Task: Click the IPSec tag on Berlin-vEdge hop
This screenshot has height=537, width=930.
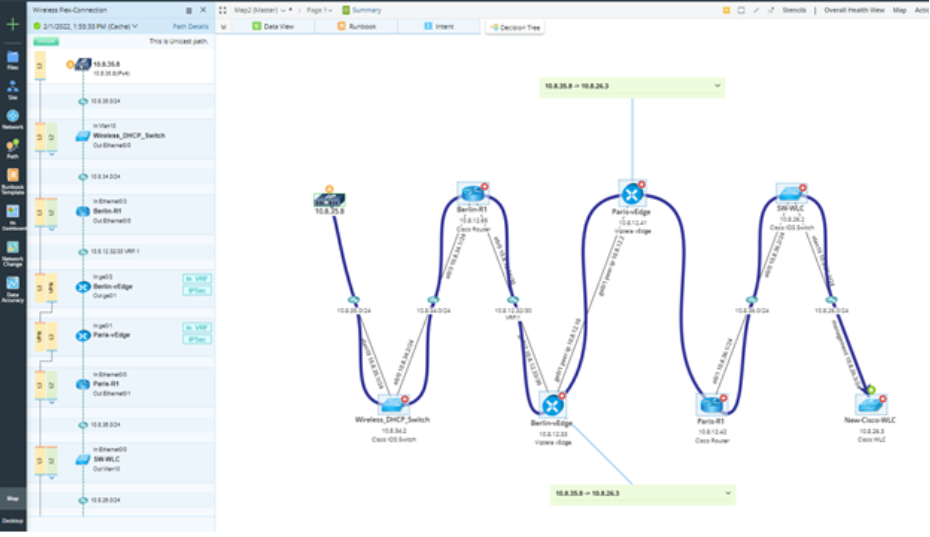Action: [x=195, y=292]
